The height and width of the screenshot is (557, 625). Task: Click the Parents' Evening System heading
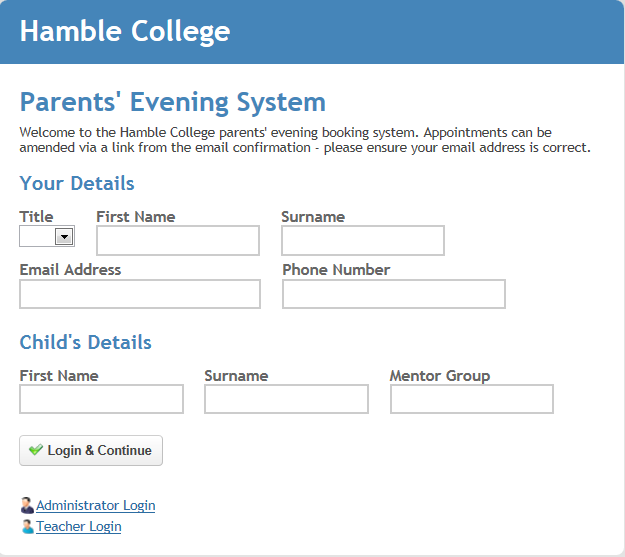tap(173, 102)
